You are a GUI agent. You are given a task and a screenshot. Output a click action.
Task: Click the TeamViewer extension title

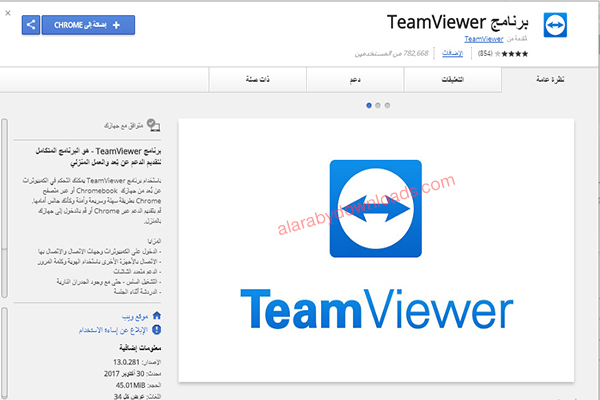(x=457, y=22)
